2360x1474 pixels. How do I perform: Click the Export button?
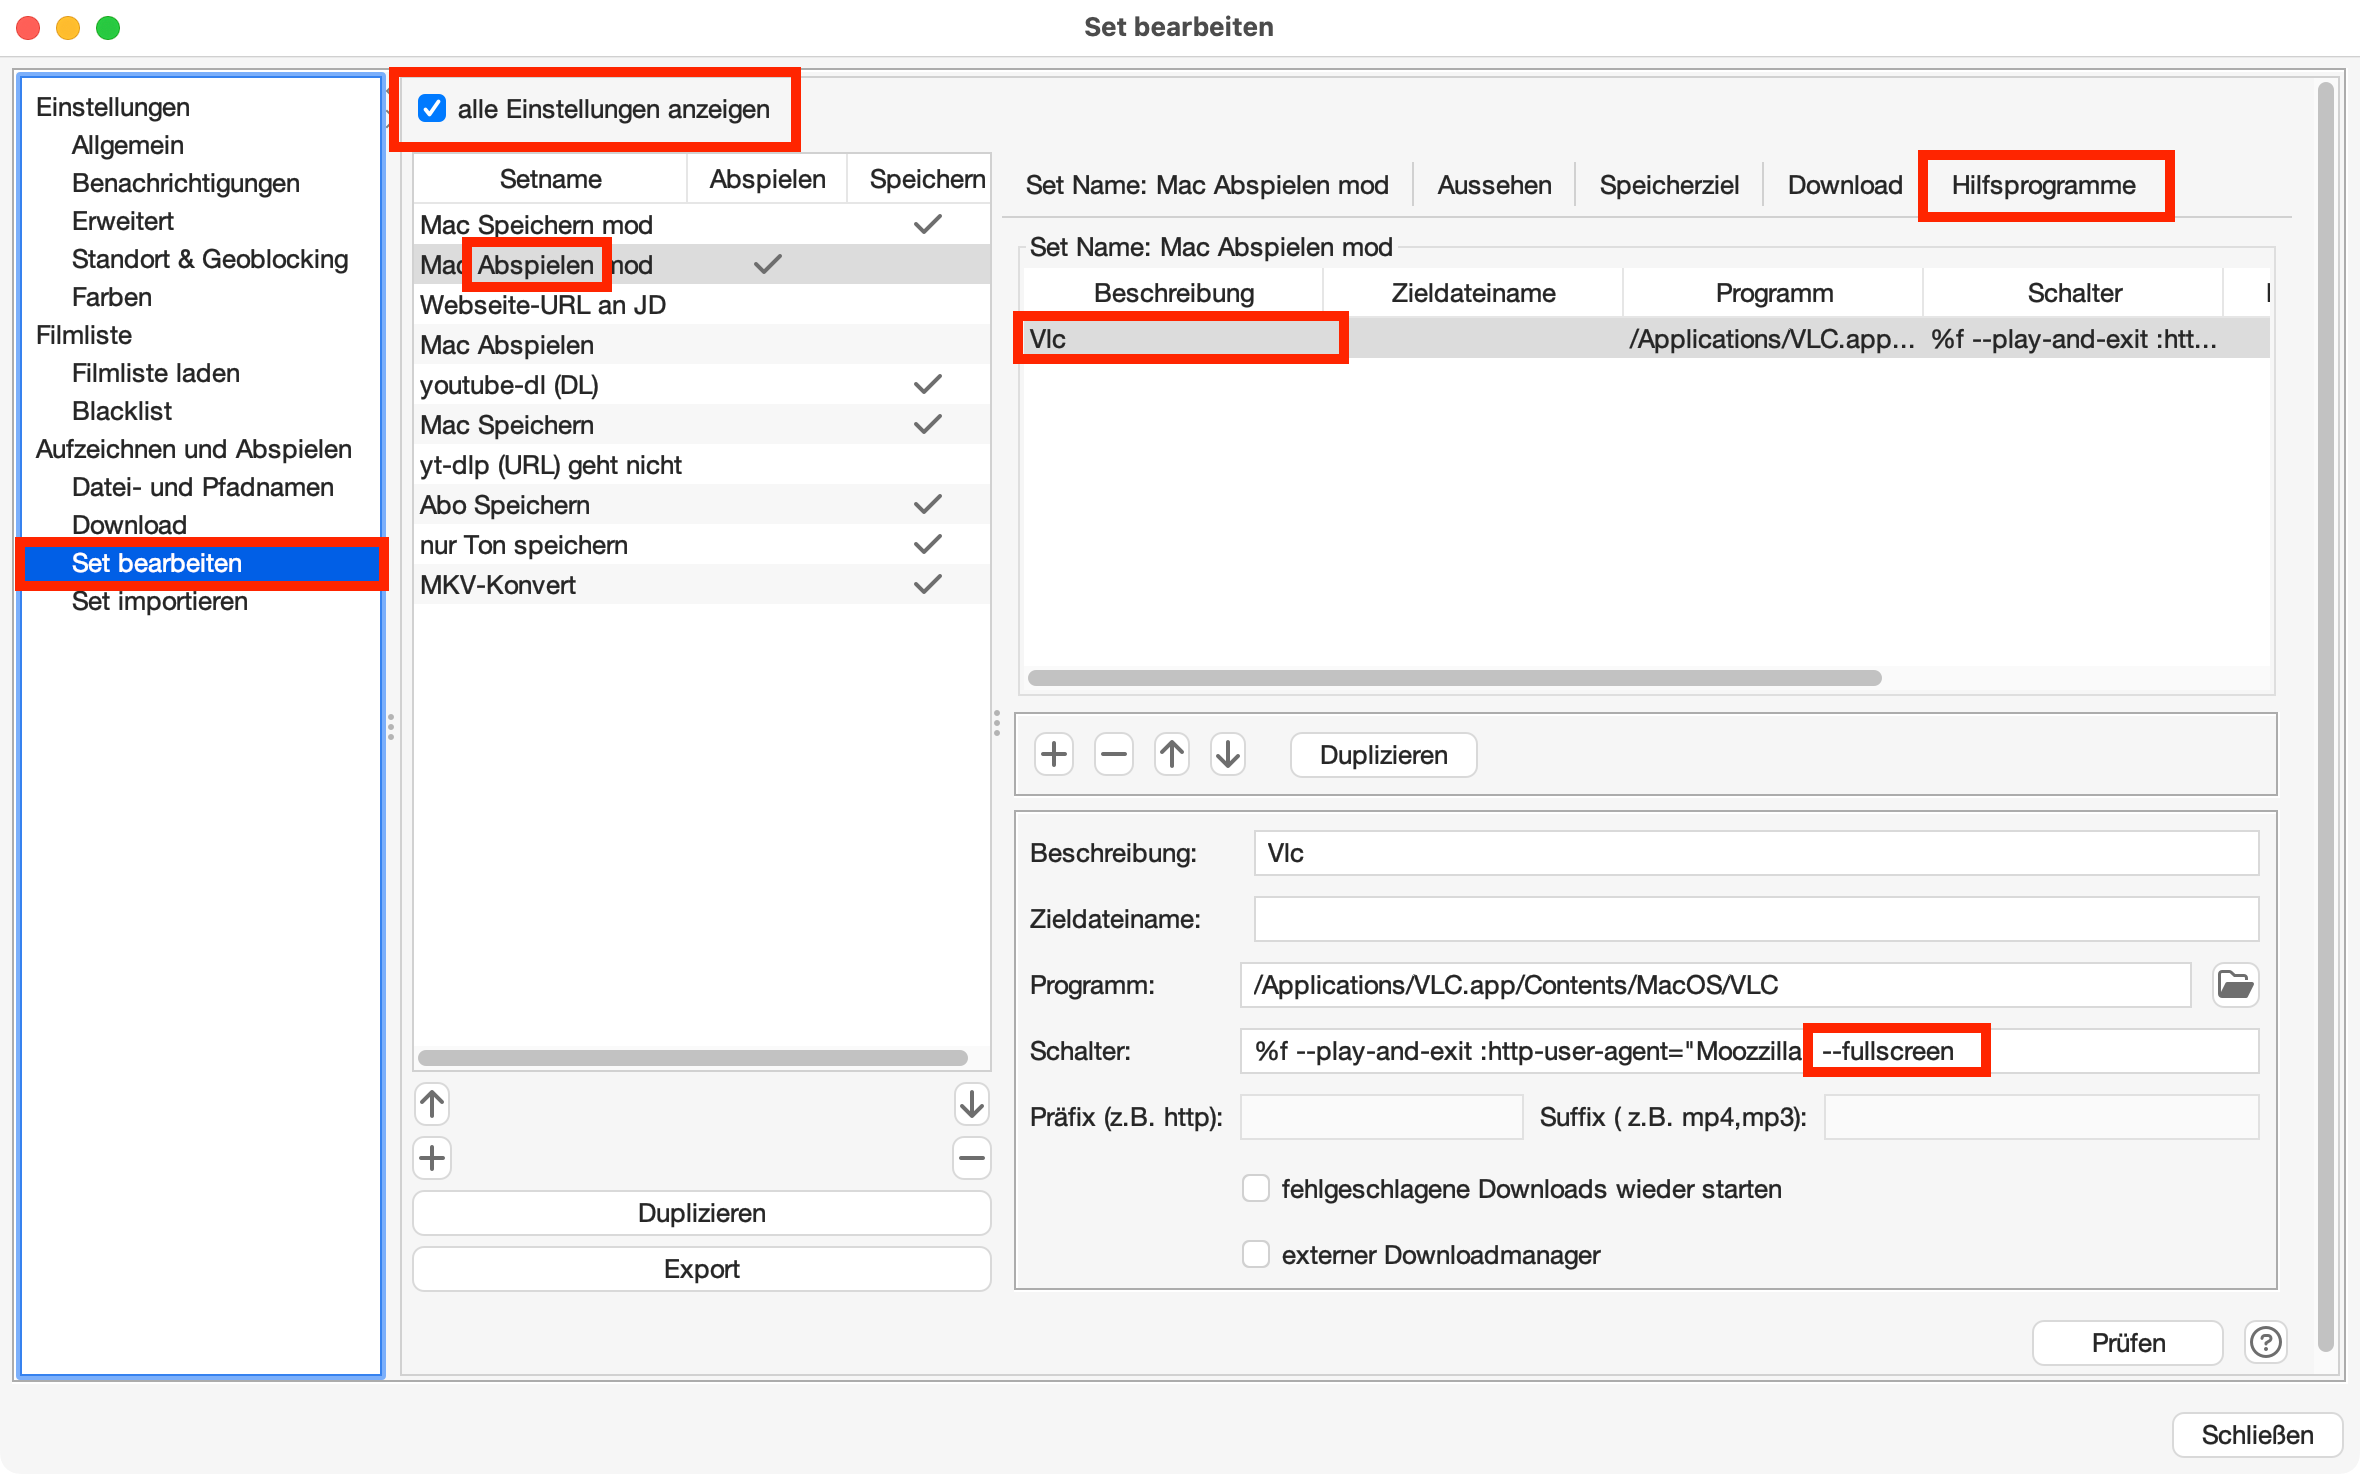click(701, 1268)
